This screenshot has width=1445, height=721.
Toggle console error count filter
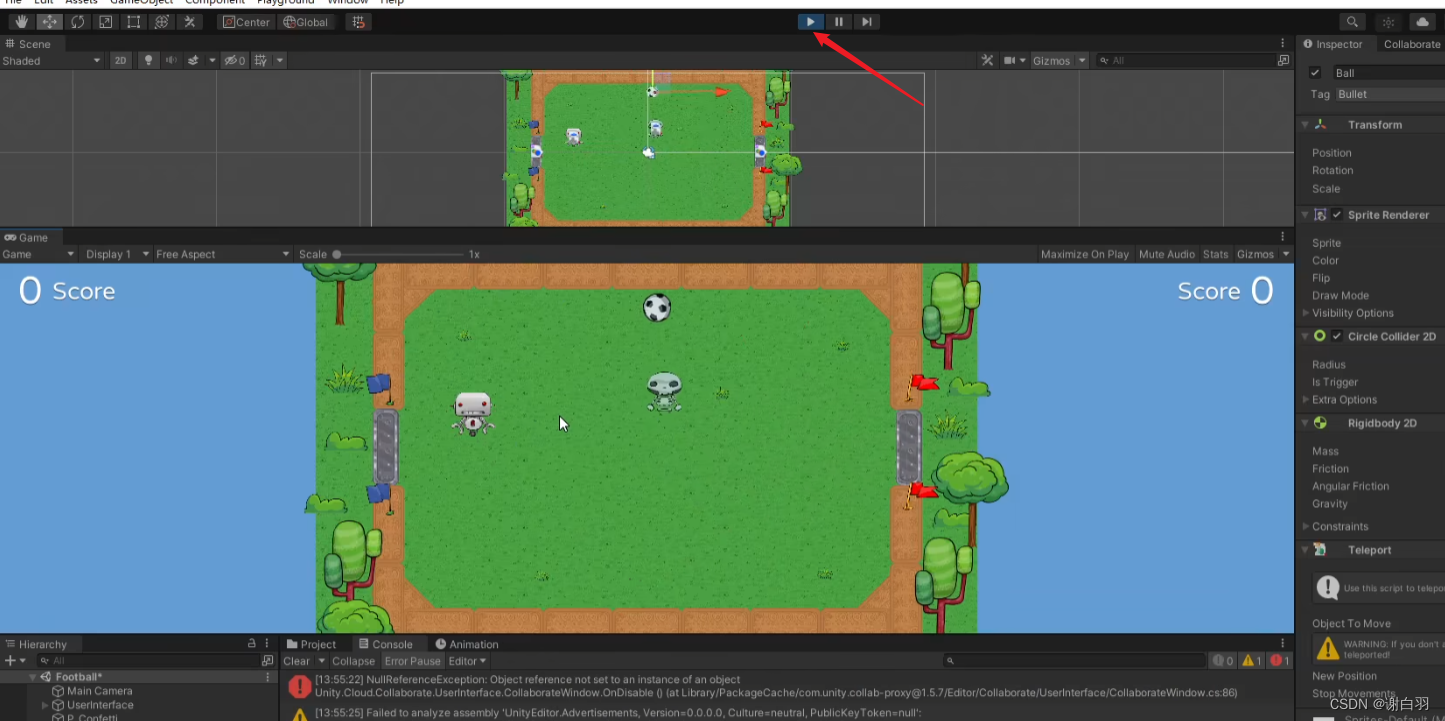click(x=1280, y=661)
